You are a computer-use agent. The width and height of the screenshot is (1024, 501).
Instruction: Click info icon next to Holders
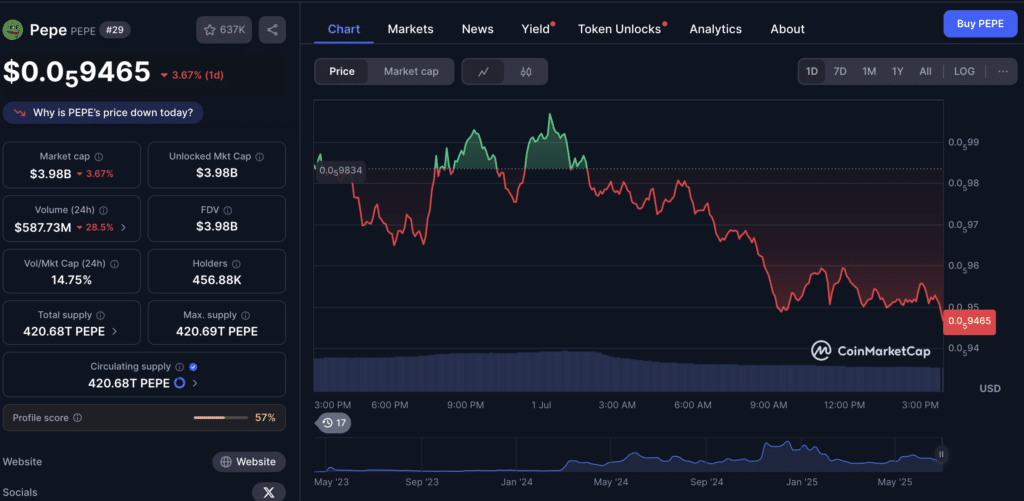pyautogui.click(x=236, y=264)
